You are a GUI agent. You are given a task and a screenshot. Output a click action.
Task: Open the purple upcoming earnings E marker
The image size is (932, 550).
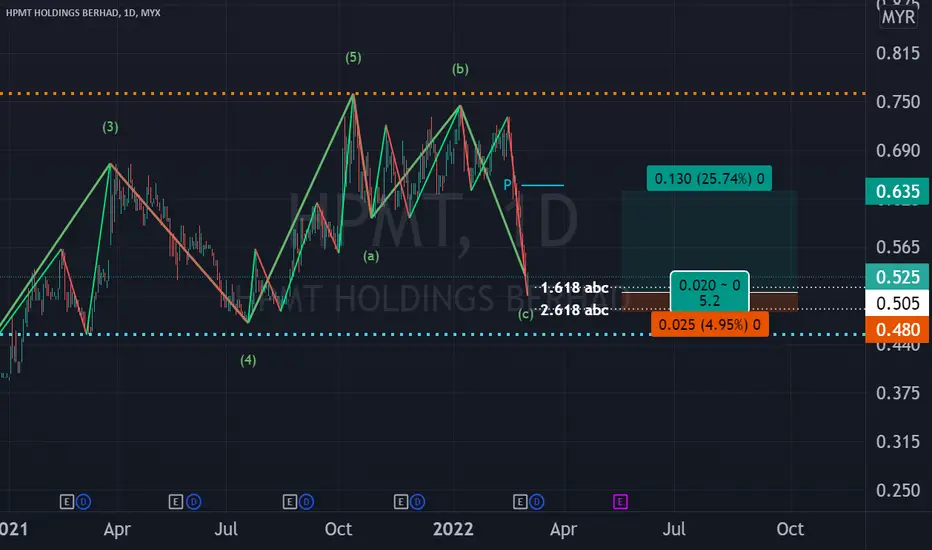pos(620,502)
